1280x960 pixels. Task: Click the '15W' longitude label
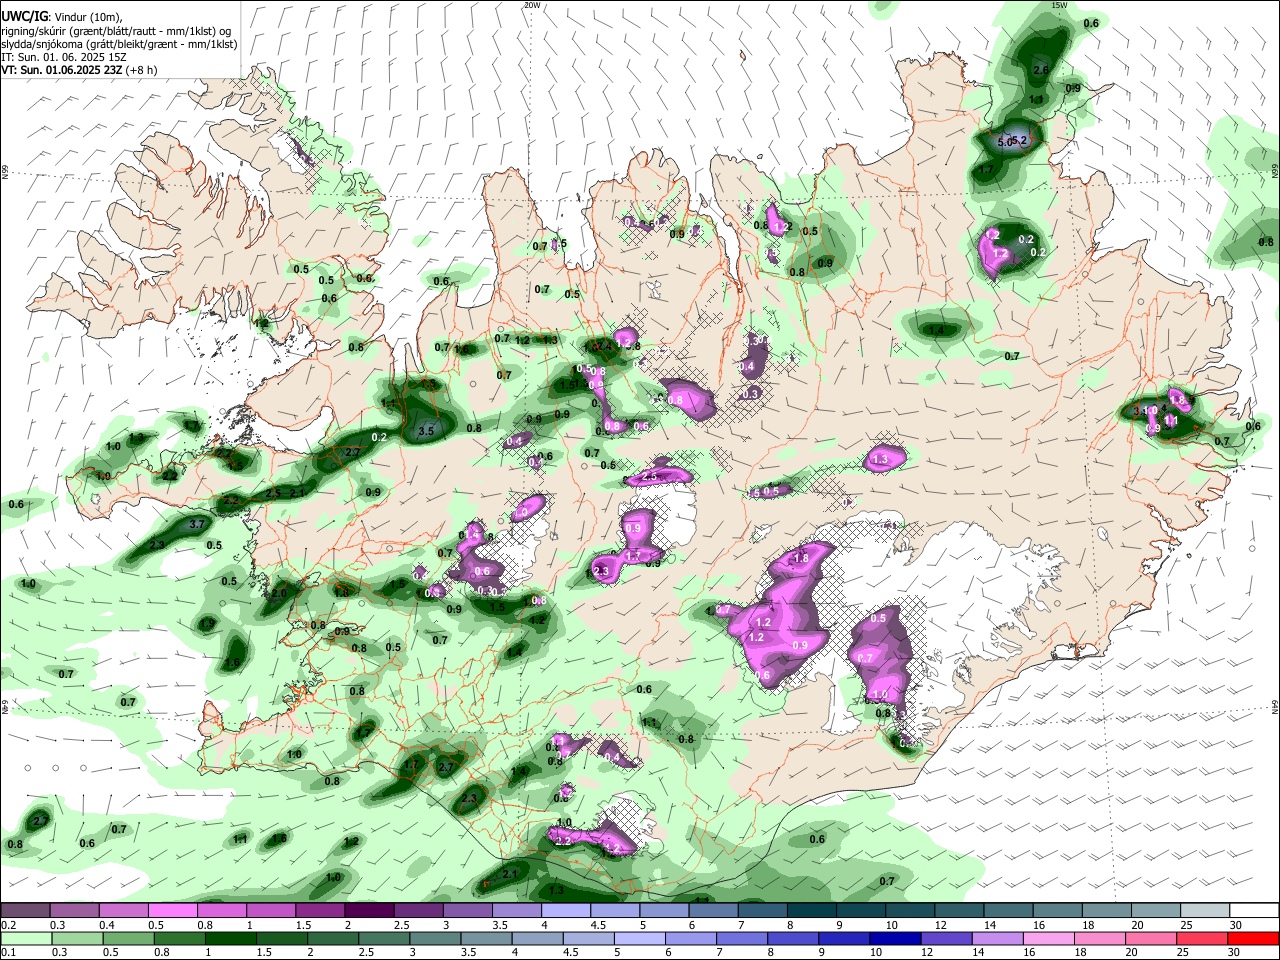(1059, 5)
